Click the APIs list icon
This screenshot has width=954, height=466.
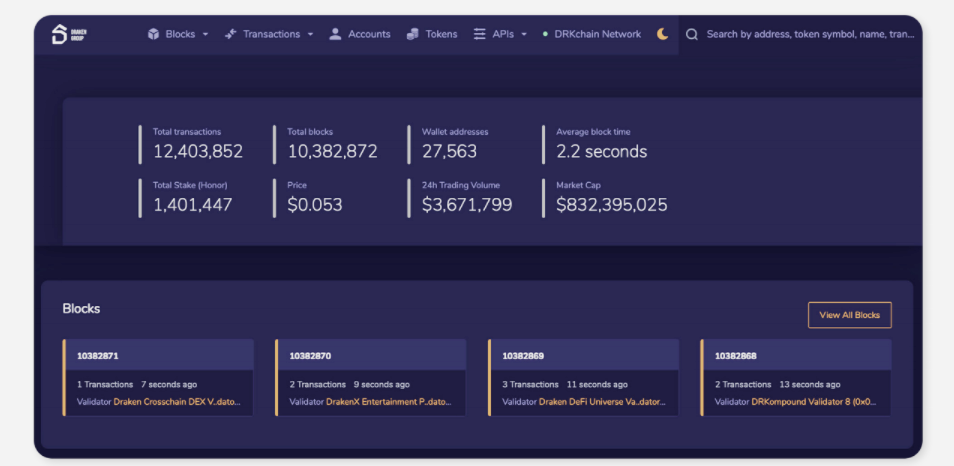pyautogui.click(x=480, y=34)
